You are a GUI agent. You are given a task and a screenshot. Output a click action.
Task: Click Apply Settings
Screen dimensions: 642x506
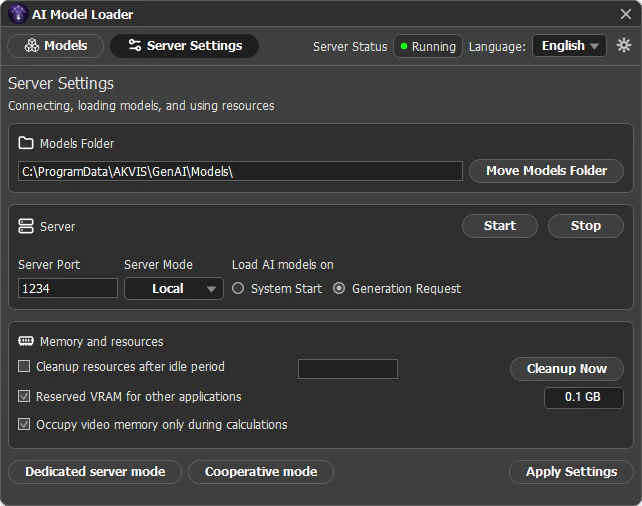point(571,472)
